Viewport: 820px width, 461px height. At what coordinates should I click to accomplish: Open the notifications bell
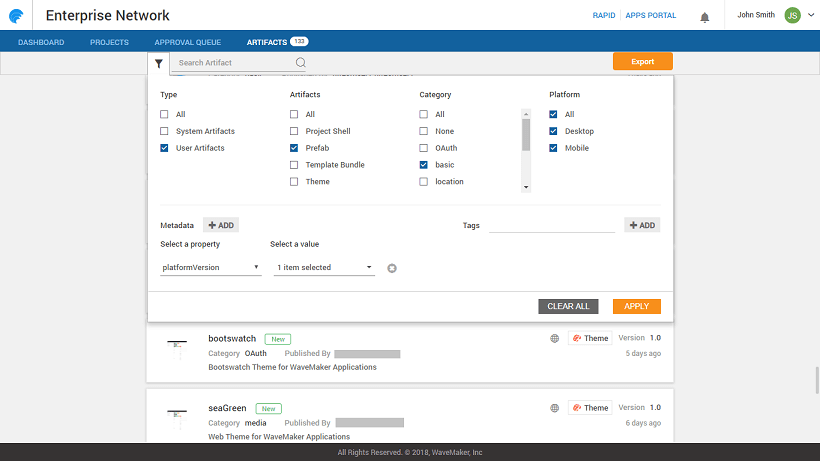click(704, 17)
